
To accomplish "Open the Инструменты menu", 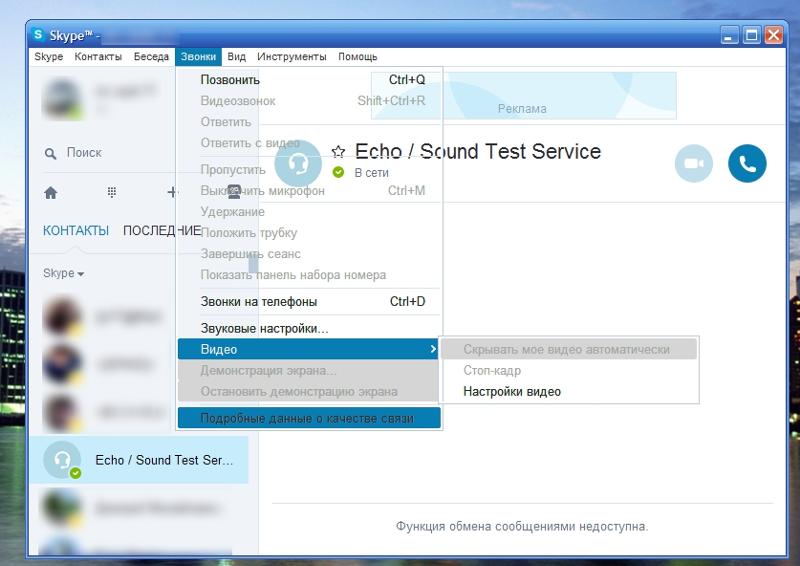I will (x=292, y=57).
